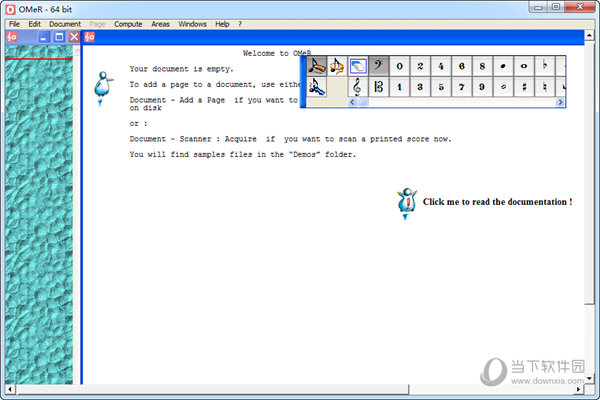
Task: Open the Help menu
Action: coord(222,24)
